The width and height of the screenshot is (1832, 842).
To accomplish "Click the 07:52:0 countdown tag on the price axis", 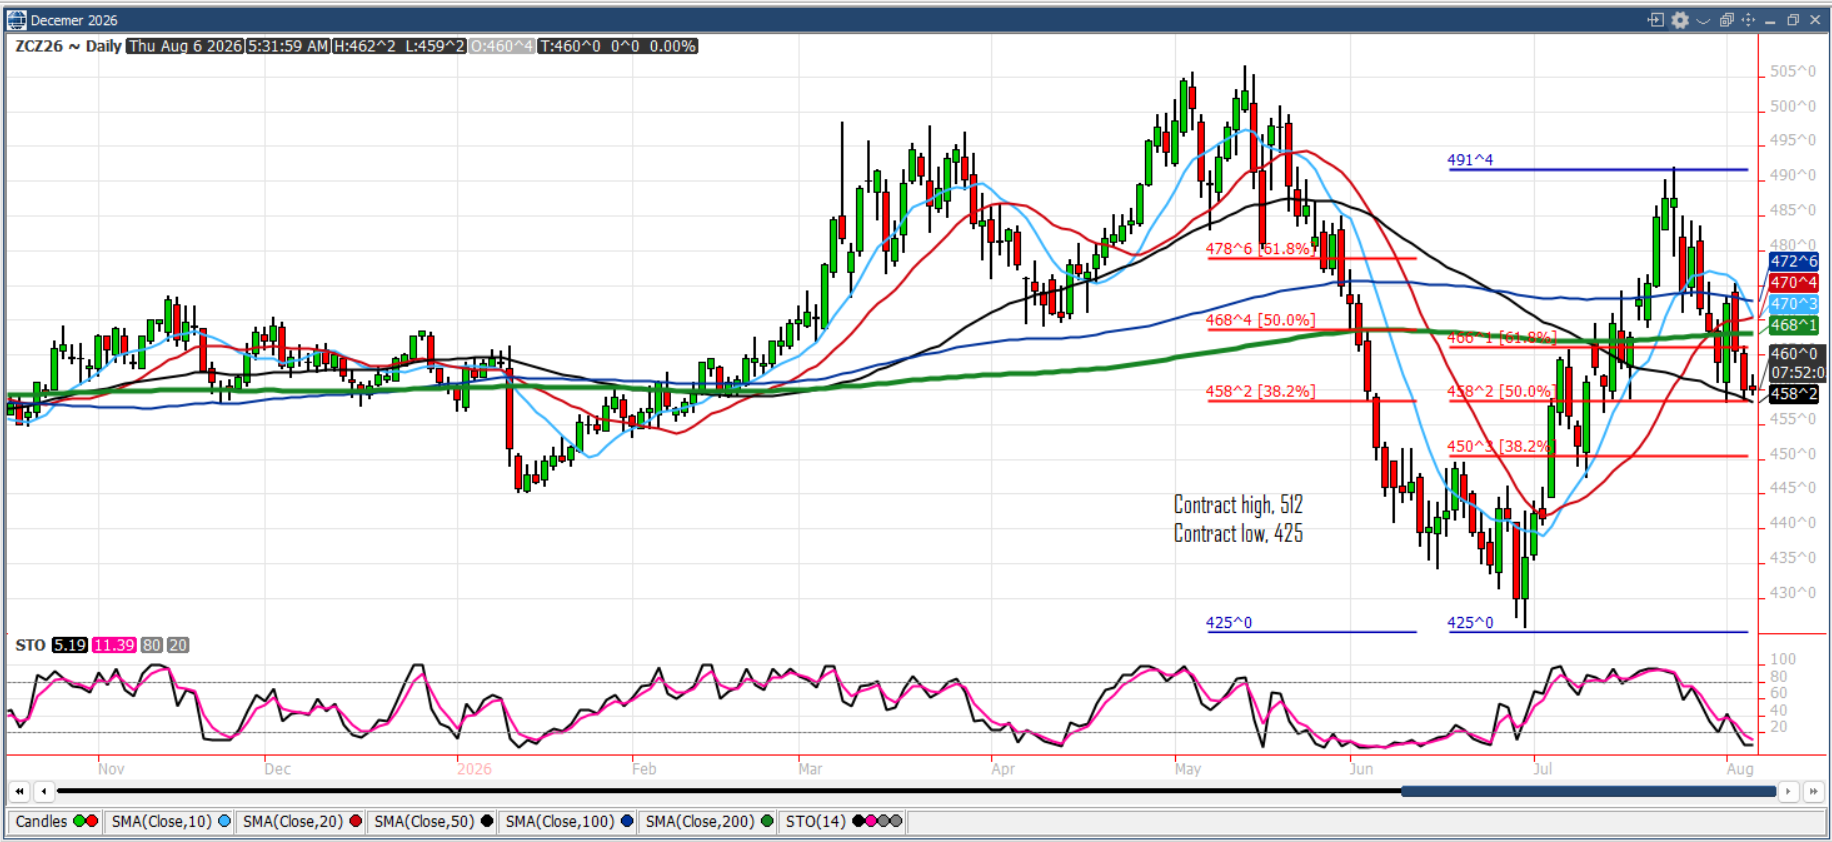I will point(1797,372).
